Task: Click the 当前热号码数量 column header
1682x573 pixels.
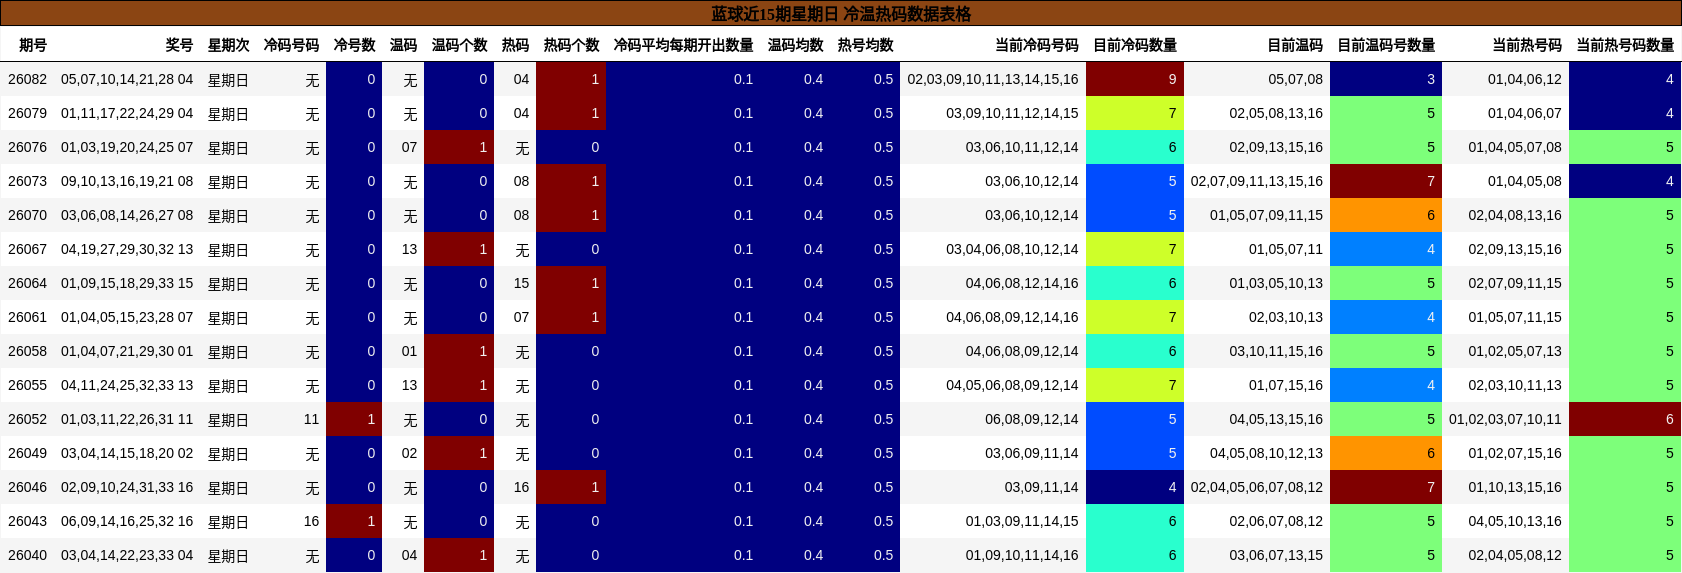Action: tap(1625, 45)
